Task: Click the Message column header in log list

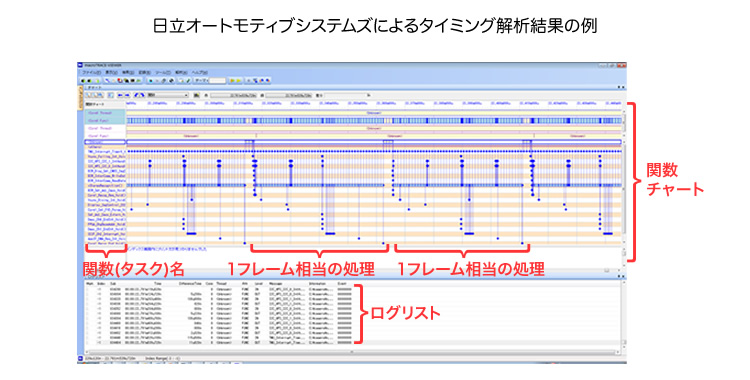Action: pos(275,284)
